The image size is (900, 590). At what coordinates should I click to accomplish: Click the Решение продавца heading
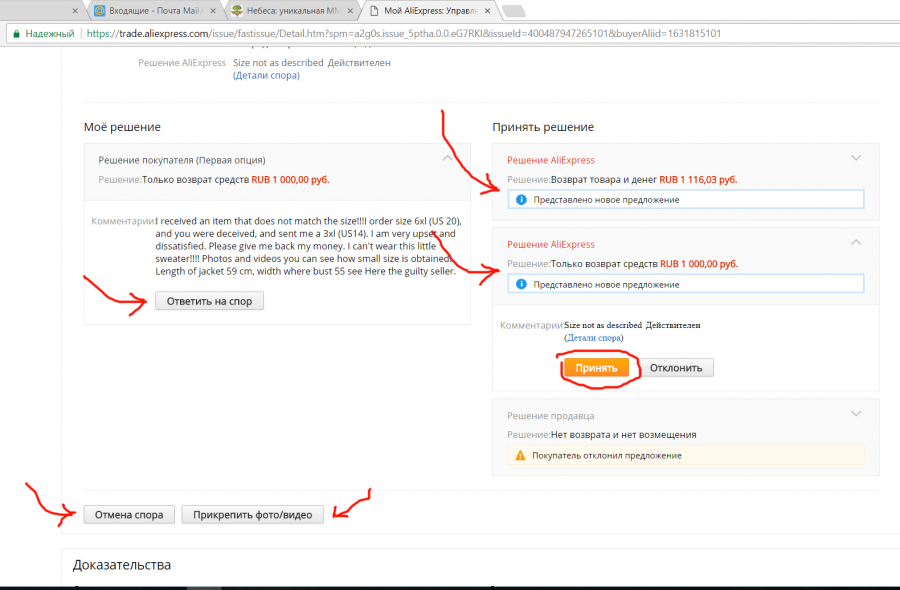click(550, 416)
